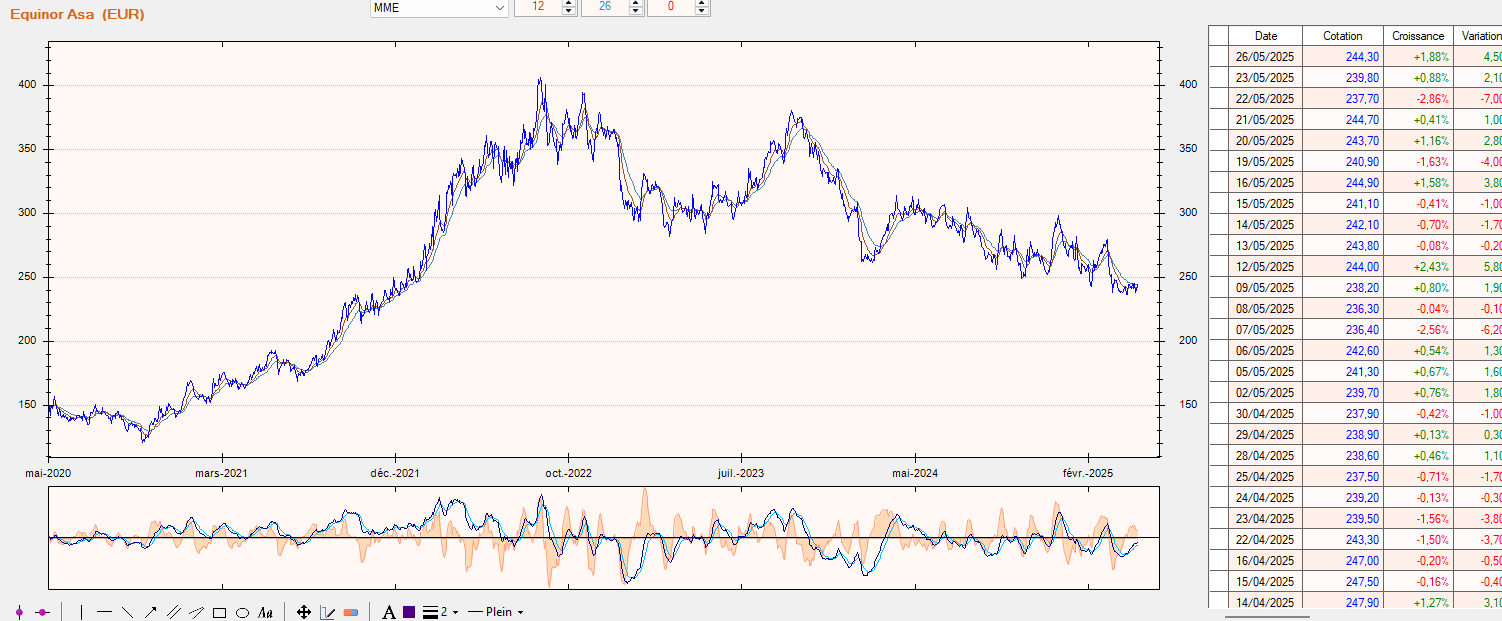Click the Cotation column header
The height and width of the screenshot is (621, 1502).
pos(1342,35)
